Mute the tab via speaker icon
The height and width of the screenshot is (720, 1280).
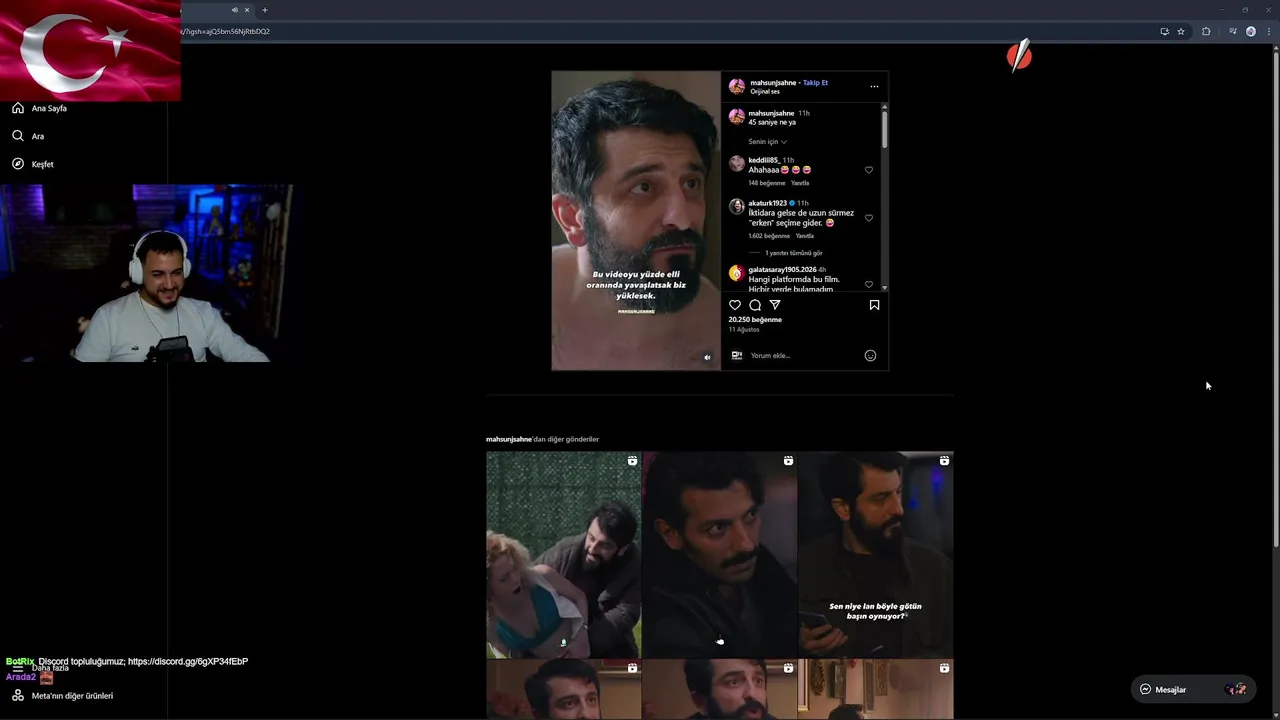tap(235, 10)
